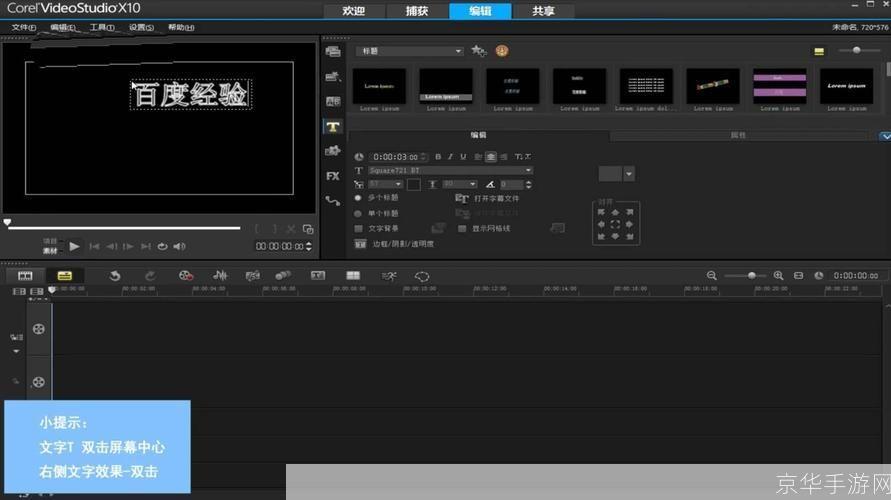Open the FX filter library

[x=333, y=176]
